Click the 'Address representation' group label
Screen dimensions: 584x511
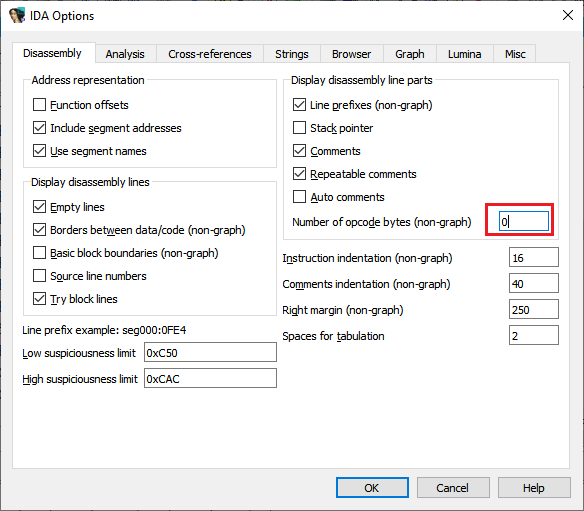click(88, 80)
